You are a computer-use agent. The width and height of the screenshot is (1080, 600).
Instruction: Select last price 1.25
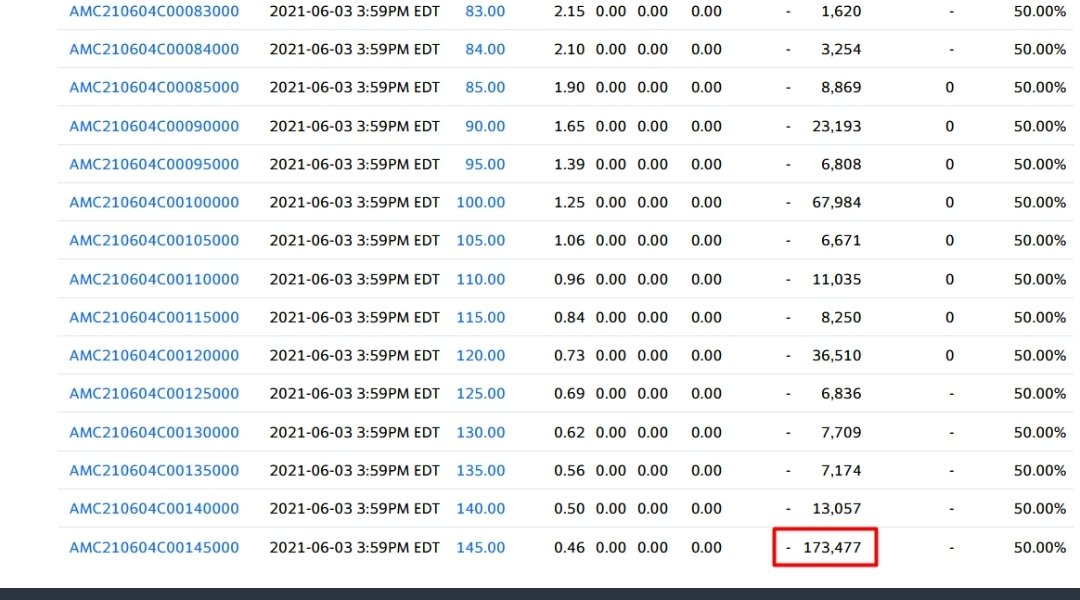click(570, 203)
